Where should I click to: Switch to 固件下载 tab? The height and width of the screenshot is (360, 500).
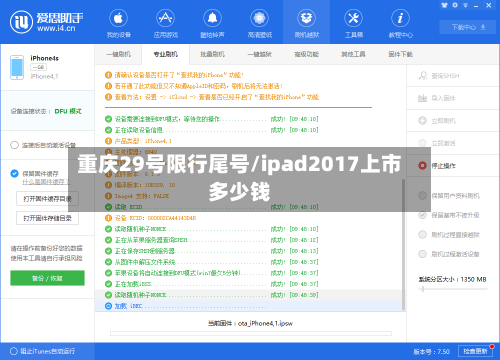[400, 54]
